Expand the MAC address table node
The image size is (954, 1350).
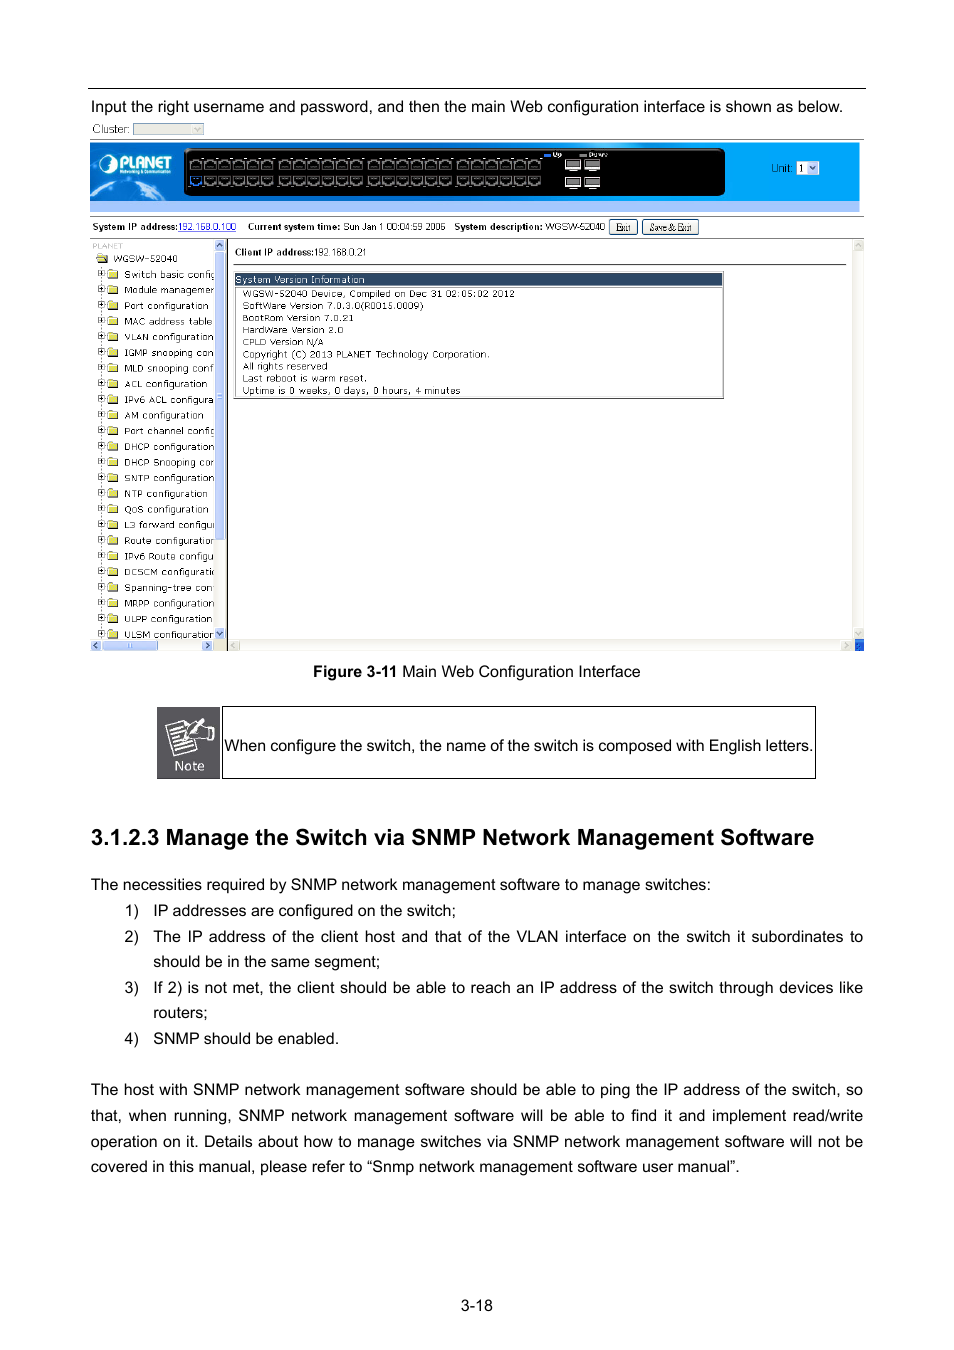101,320
